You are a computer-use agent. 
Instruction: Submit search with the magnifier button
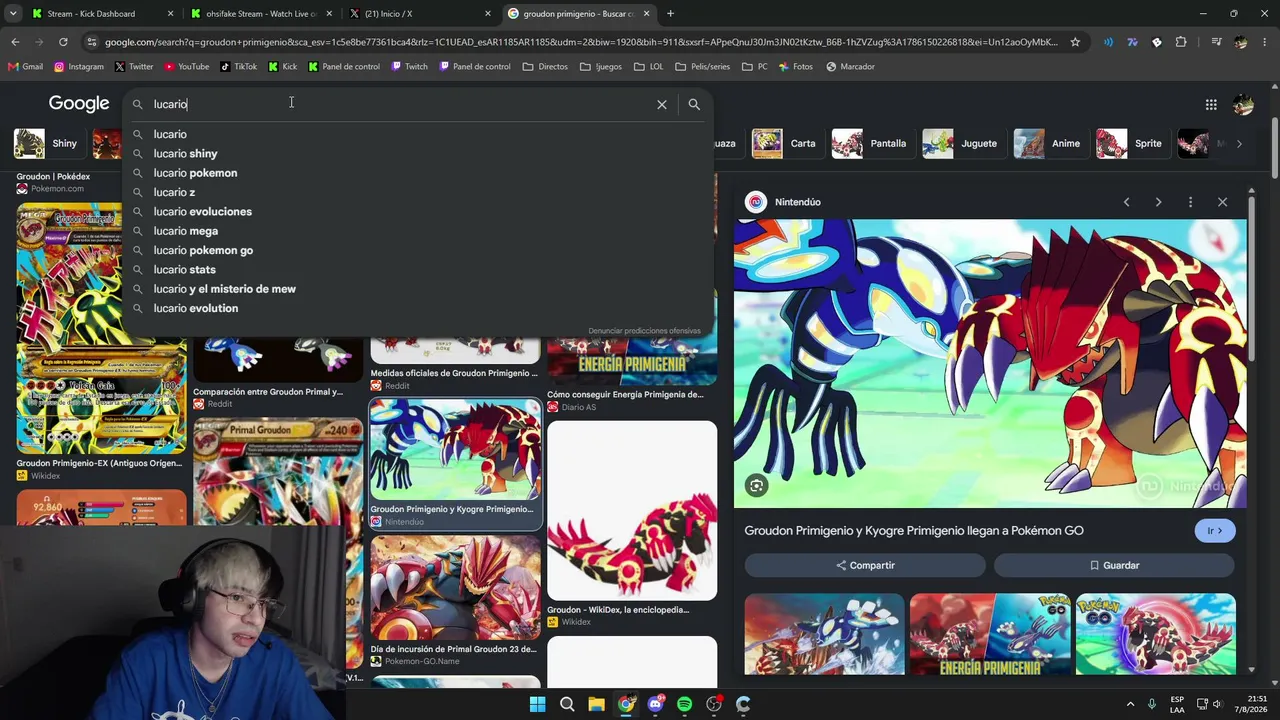pyautogui.click(x=694, y=104)
